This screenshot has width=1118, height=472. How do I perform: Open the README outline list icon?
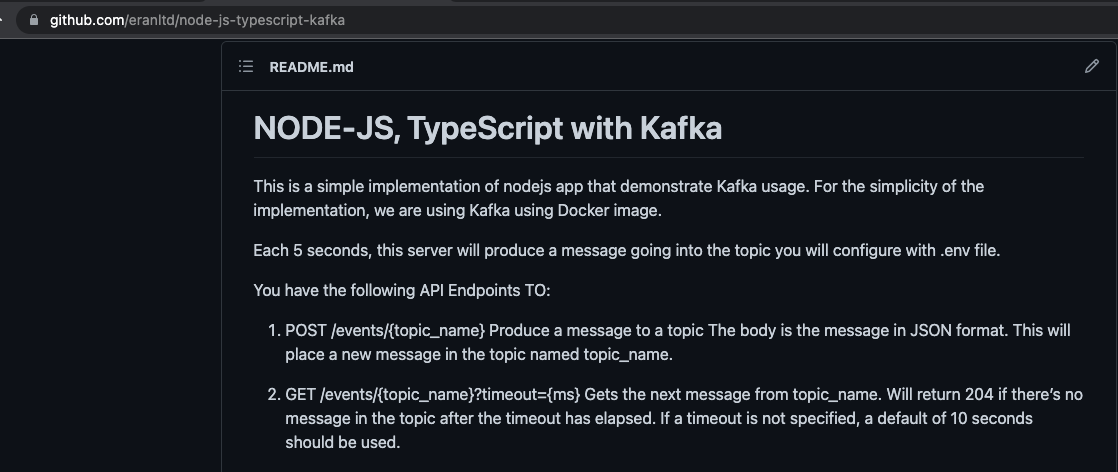click(246, 66)
